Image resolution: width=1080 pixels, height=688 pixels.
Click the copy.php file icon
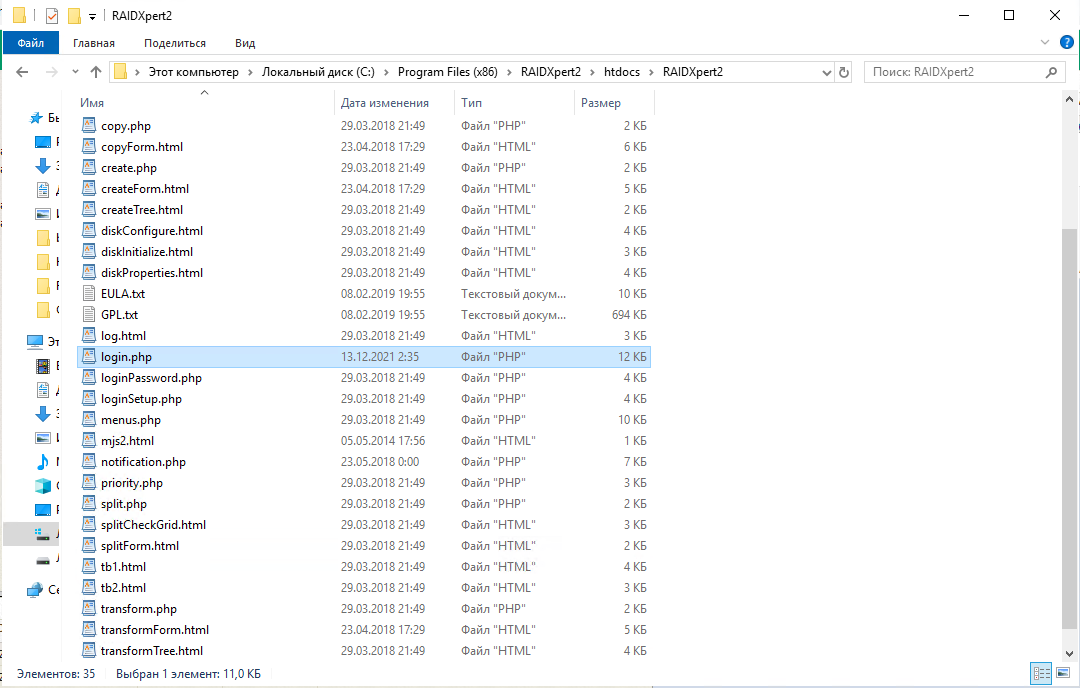coord(89,125)
